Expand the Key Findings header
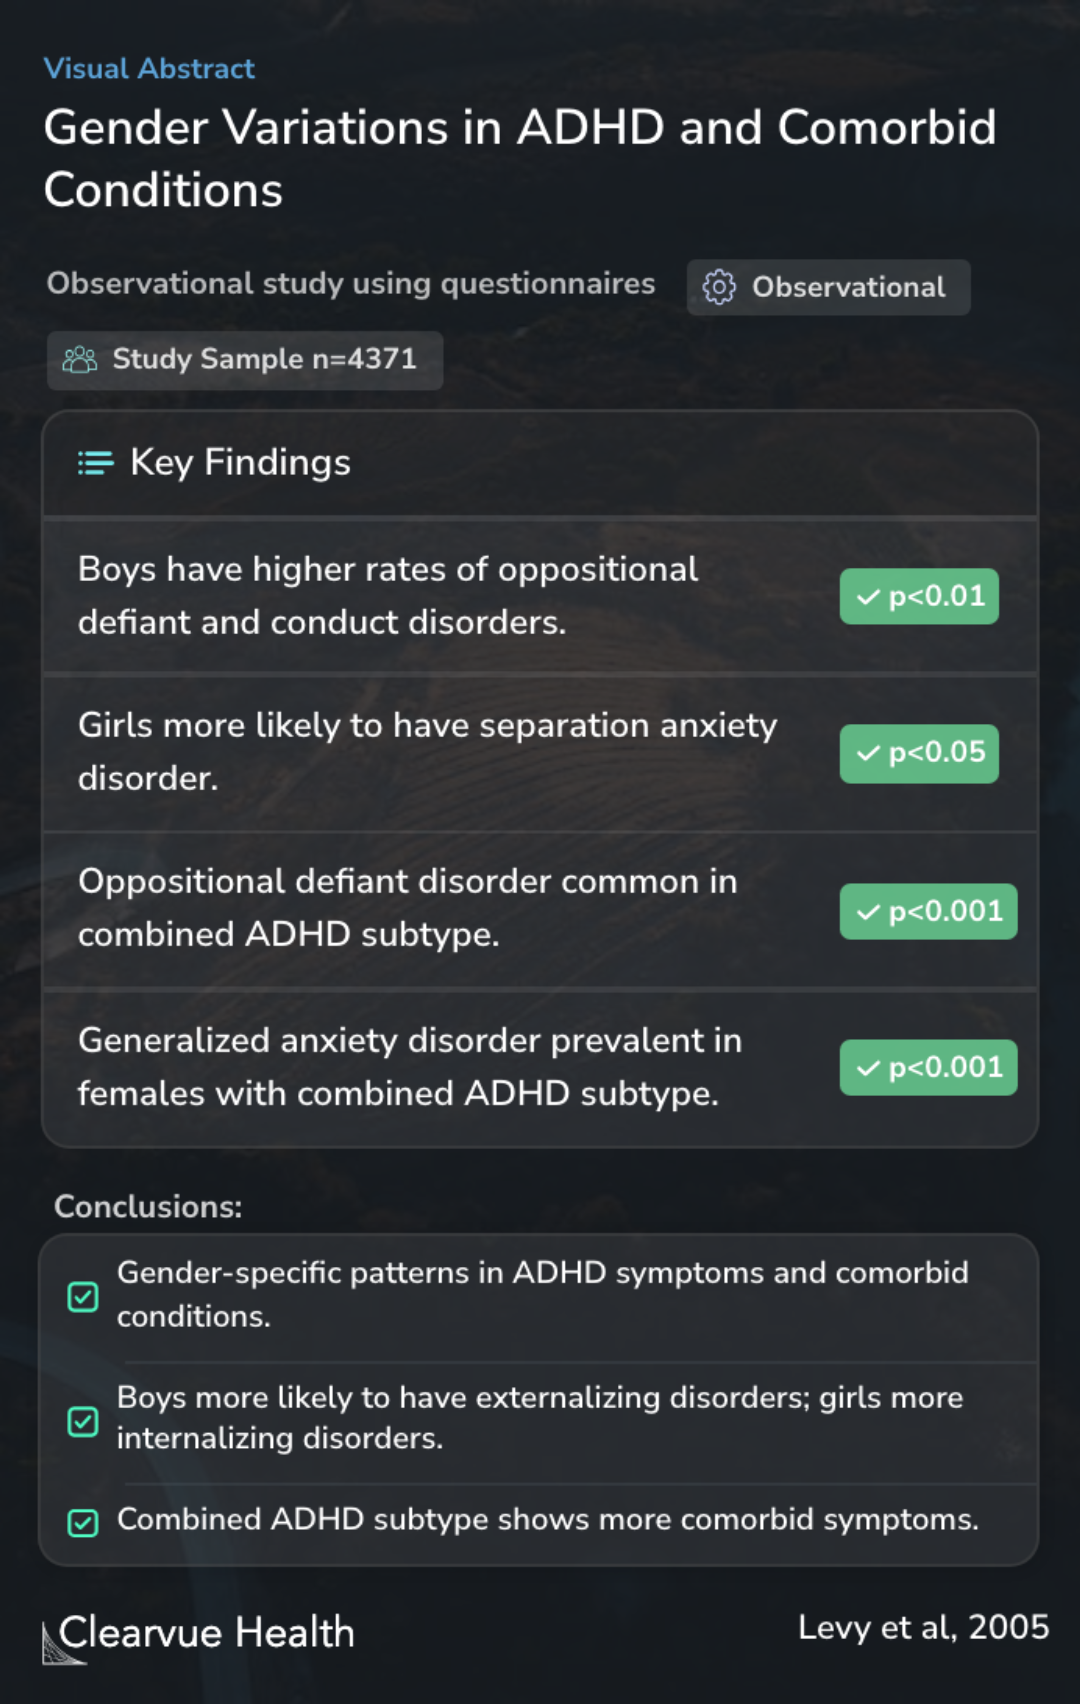This screenshot has height=1704, width=1080. (540, 463)
